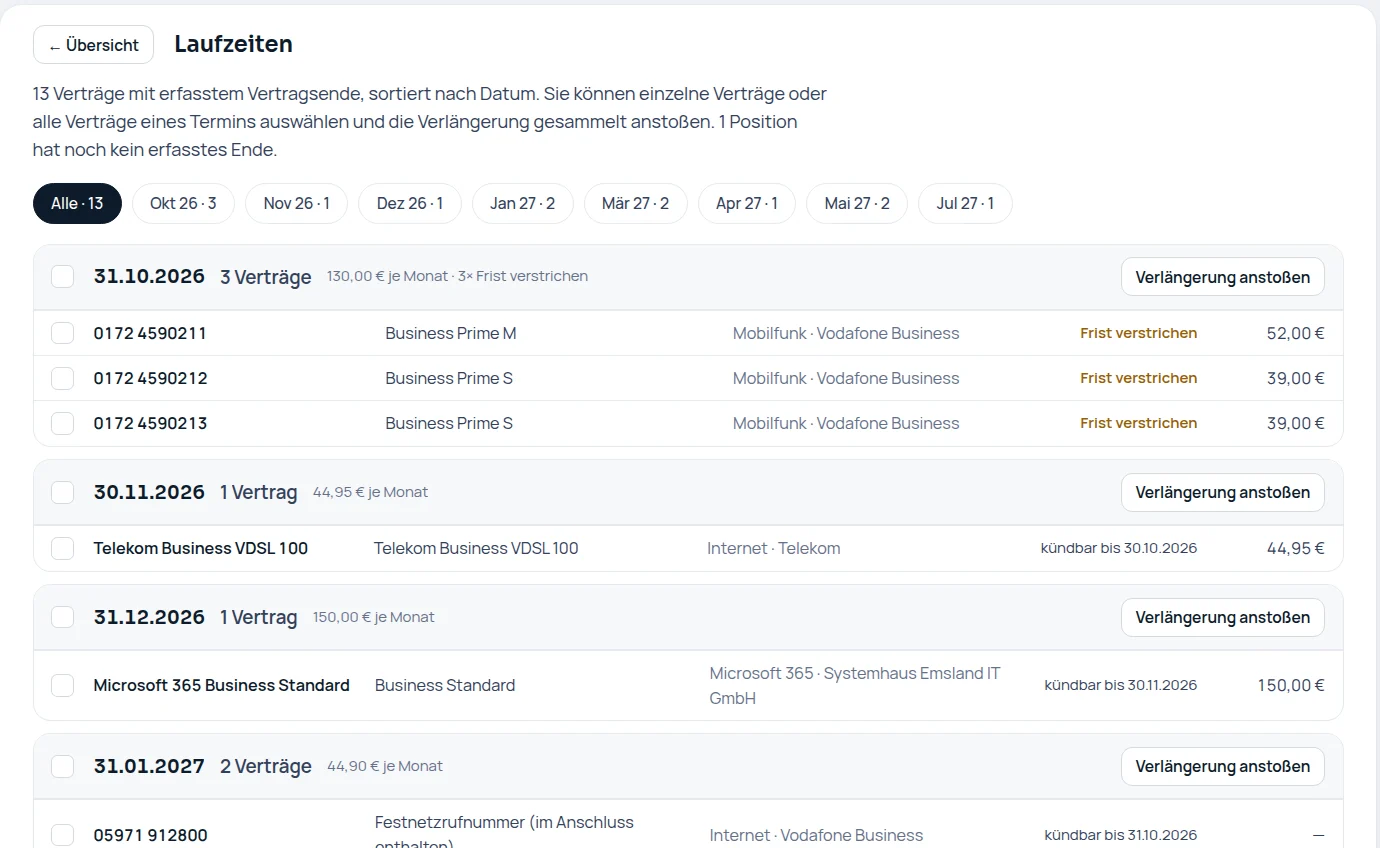Select Microsoft 365 Business Standard checkbox
Screen dimensions: 1380x848
click(x=63, y=685)
